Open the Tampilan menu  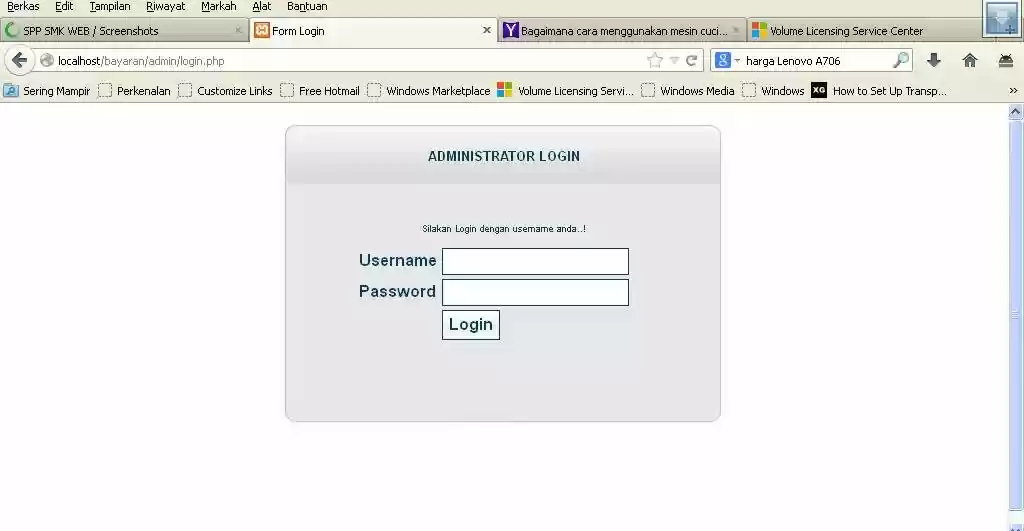tap(110, 7)
